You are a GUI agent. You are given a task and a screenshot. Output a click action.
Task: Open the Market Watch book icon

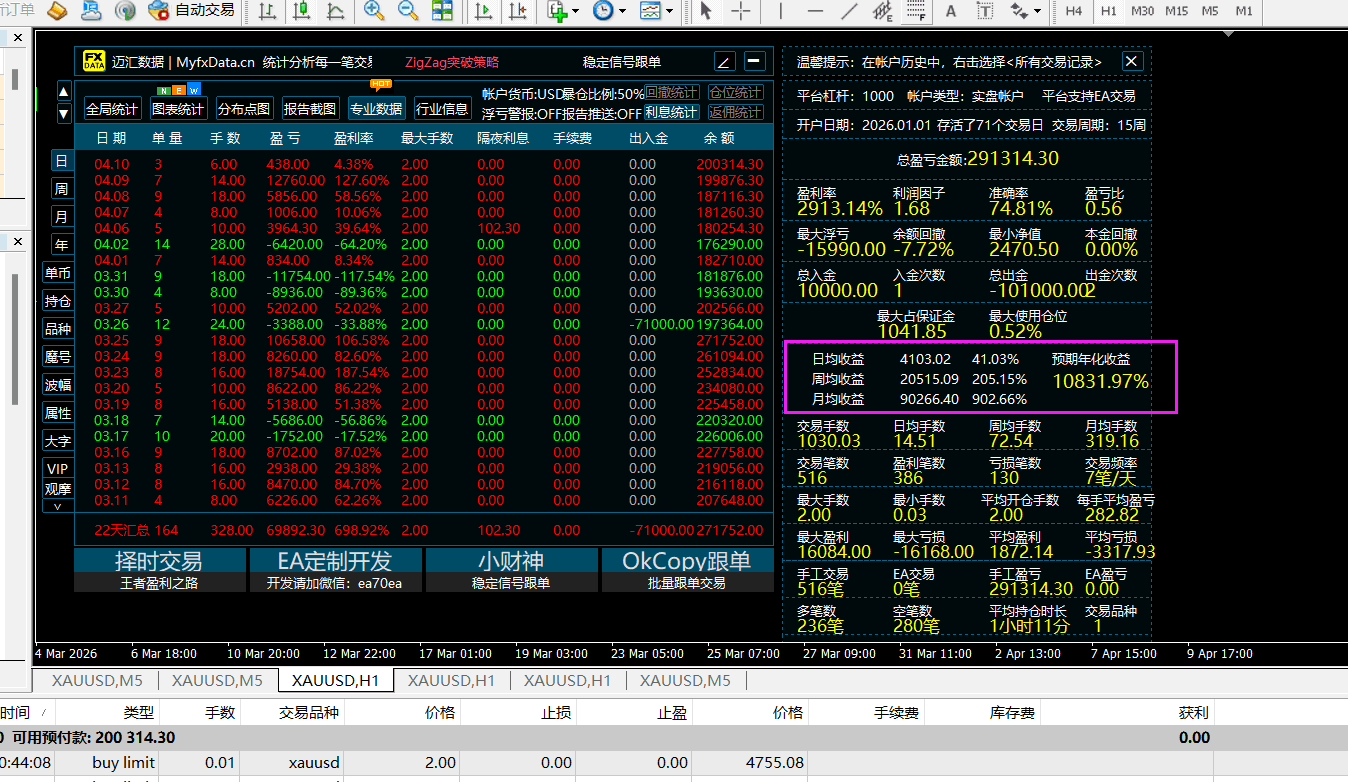tap(57, 11)
